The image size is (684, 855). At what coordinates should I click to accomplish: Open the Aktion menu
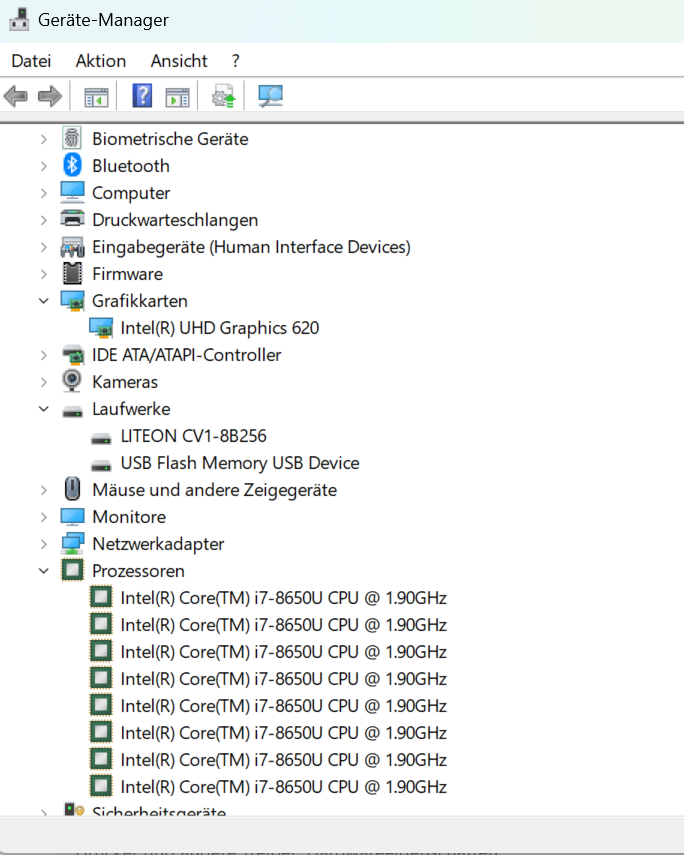tap(101, 61)
